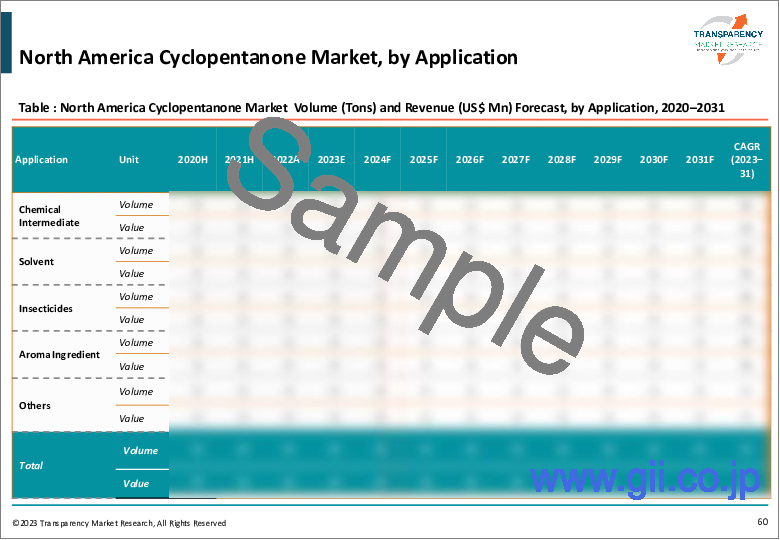Screen dimensions: 780x540
Task: Click the Application column header
Action: [41, 160]
